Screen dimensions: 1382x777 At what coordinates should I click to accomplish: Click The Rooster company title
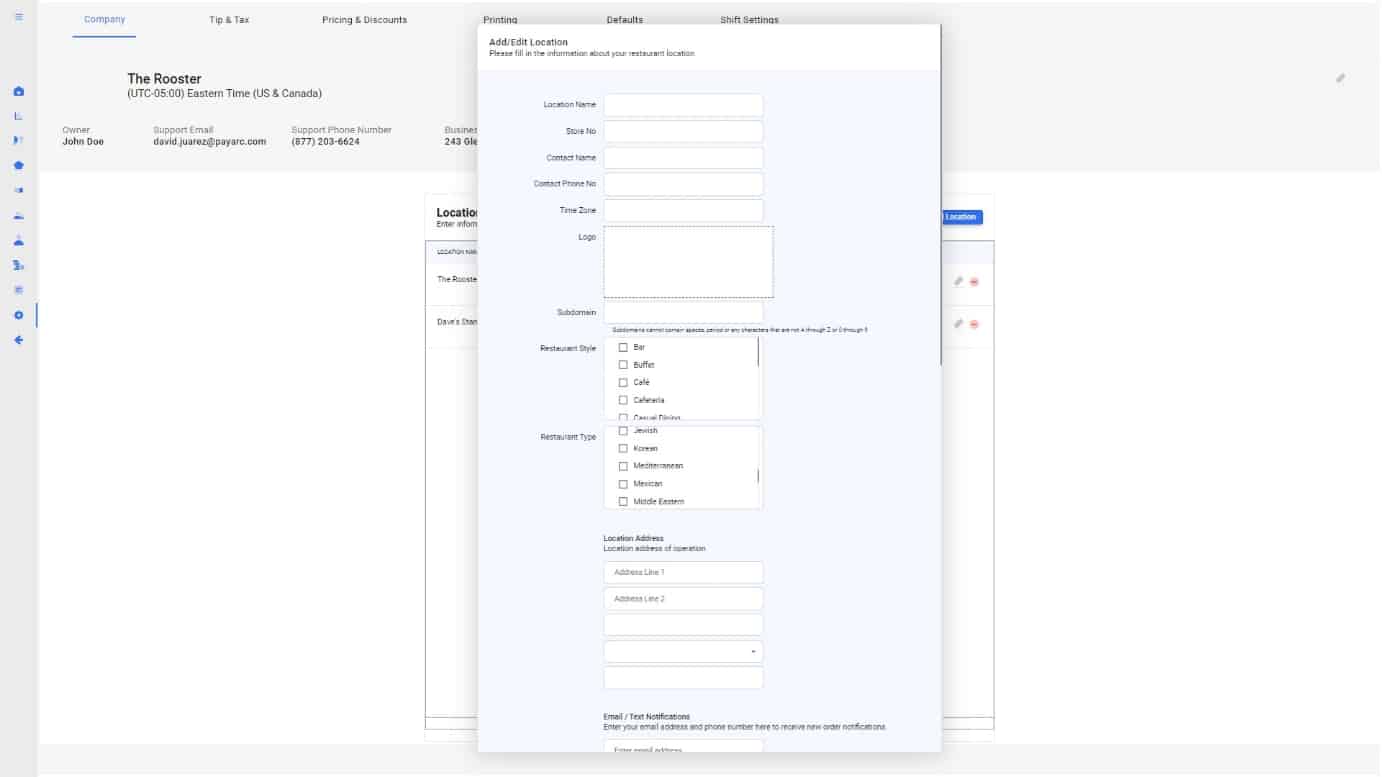164,79
